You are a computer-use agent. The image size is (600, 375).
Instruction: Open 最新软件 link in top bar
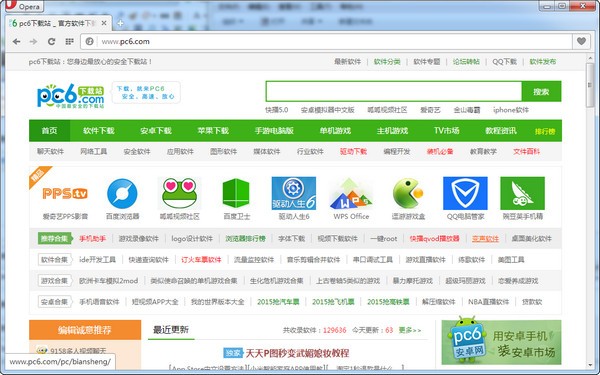[x=347, y=62]
